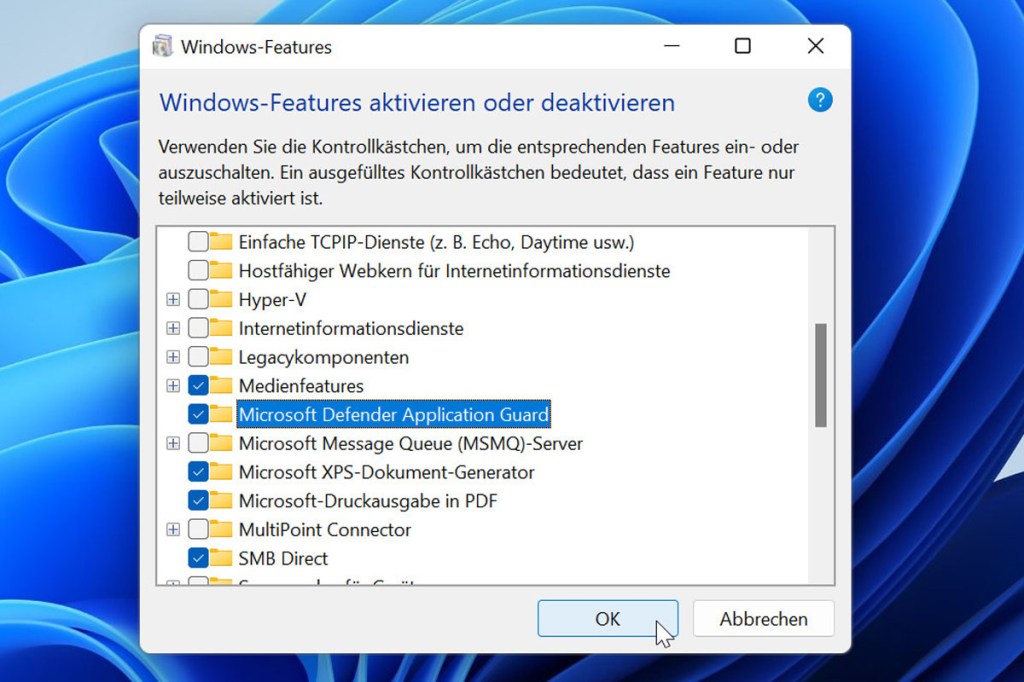The width and height of the screenshot is (1024, 682).
Task: Select 'Microsoft XPS-Dokument-Generator' label
Action: 387,472
